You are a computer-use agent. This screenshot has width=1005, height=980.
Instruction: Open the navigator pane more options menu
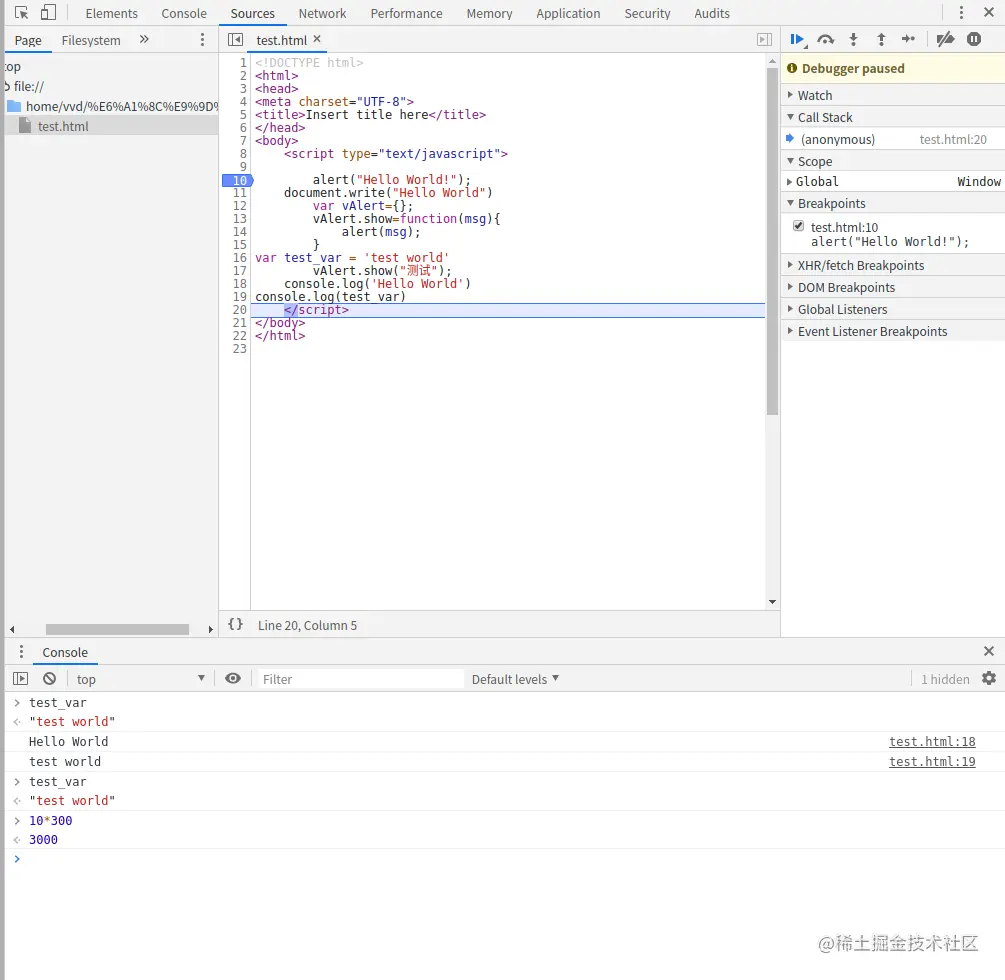click(x=203, y=40)
